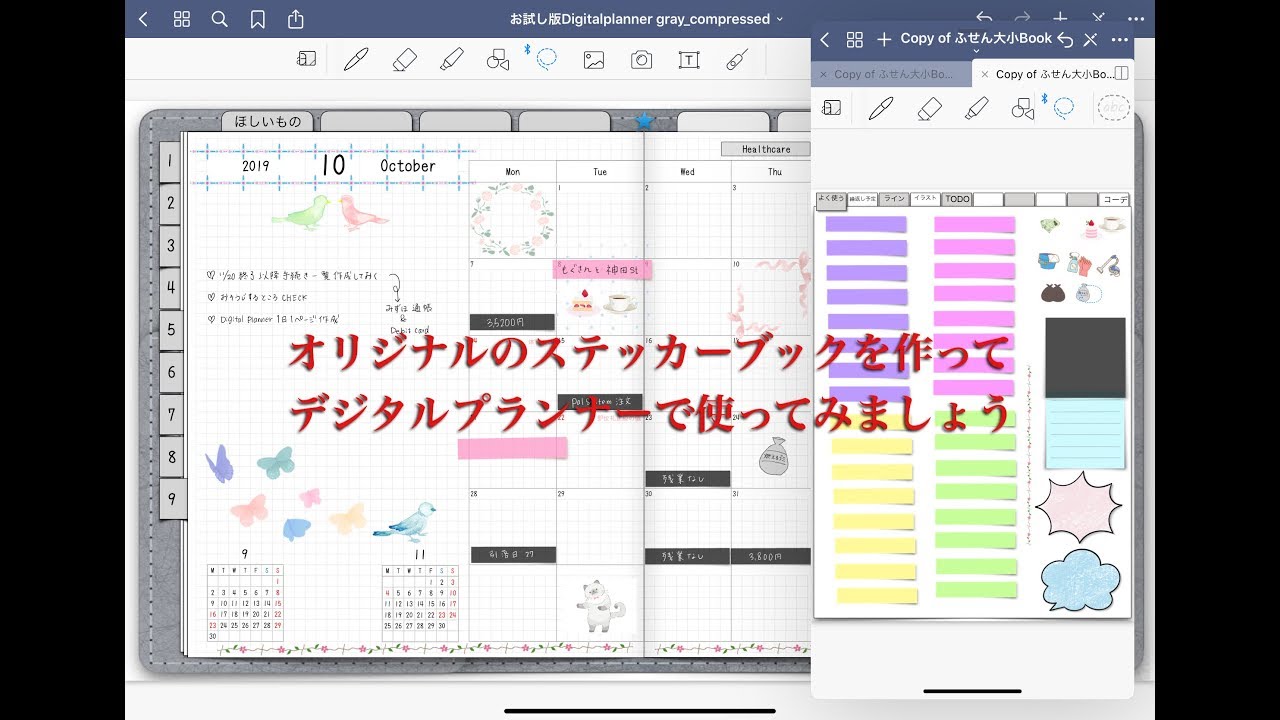Tap the dark gray square memo sticker
This screenshot has width=1280, height=720.
[x=1085, y=358]
